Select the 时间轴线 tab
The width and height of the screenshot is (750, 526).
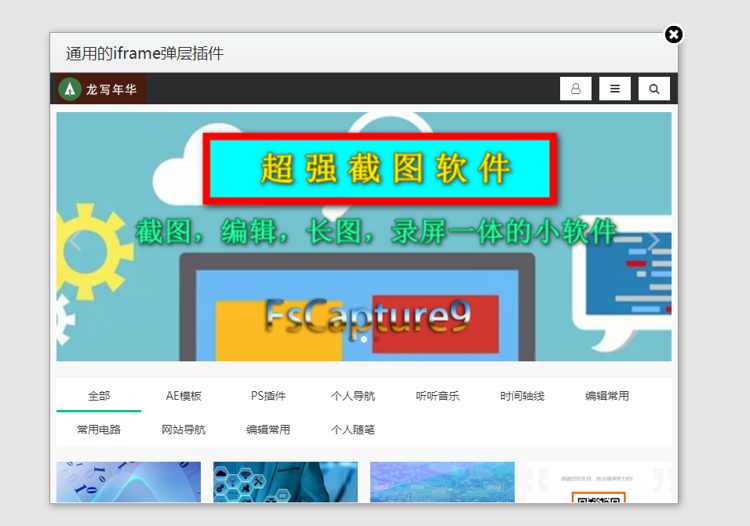(522, 396)
